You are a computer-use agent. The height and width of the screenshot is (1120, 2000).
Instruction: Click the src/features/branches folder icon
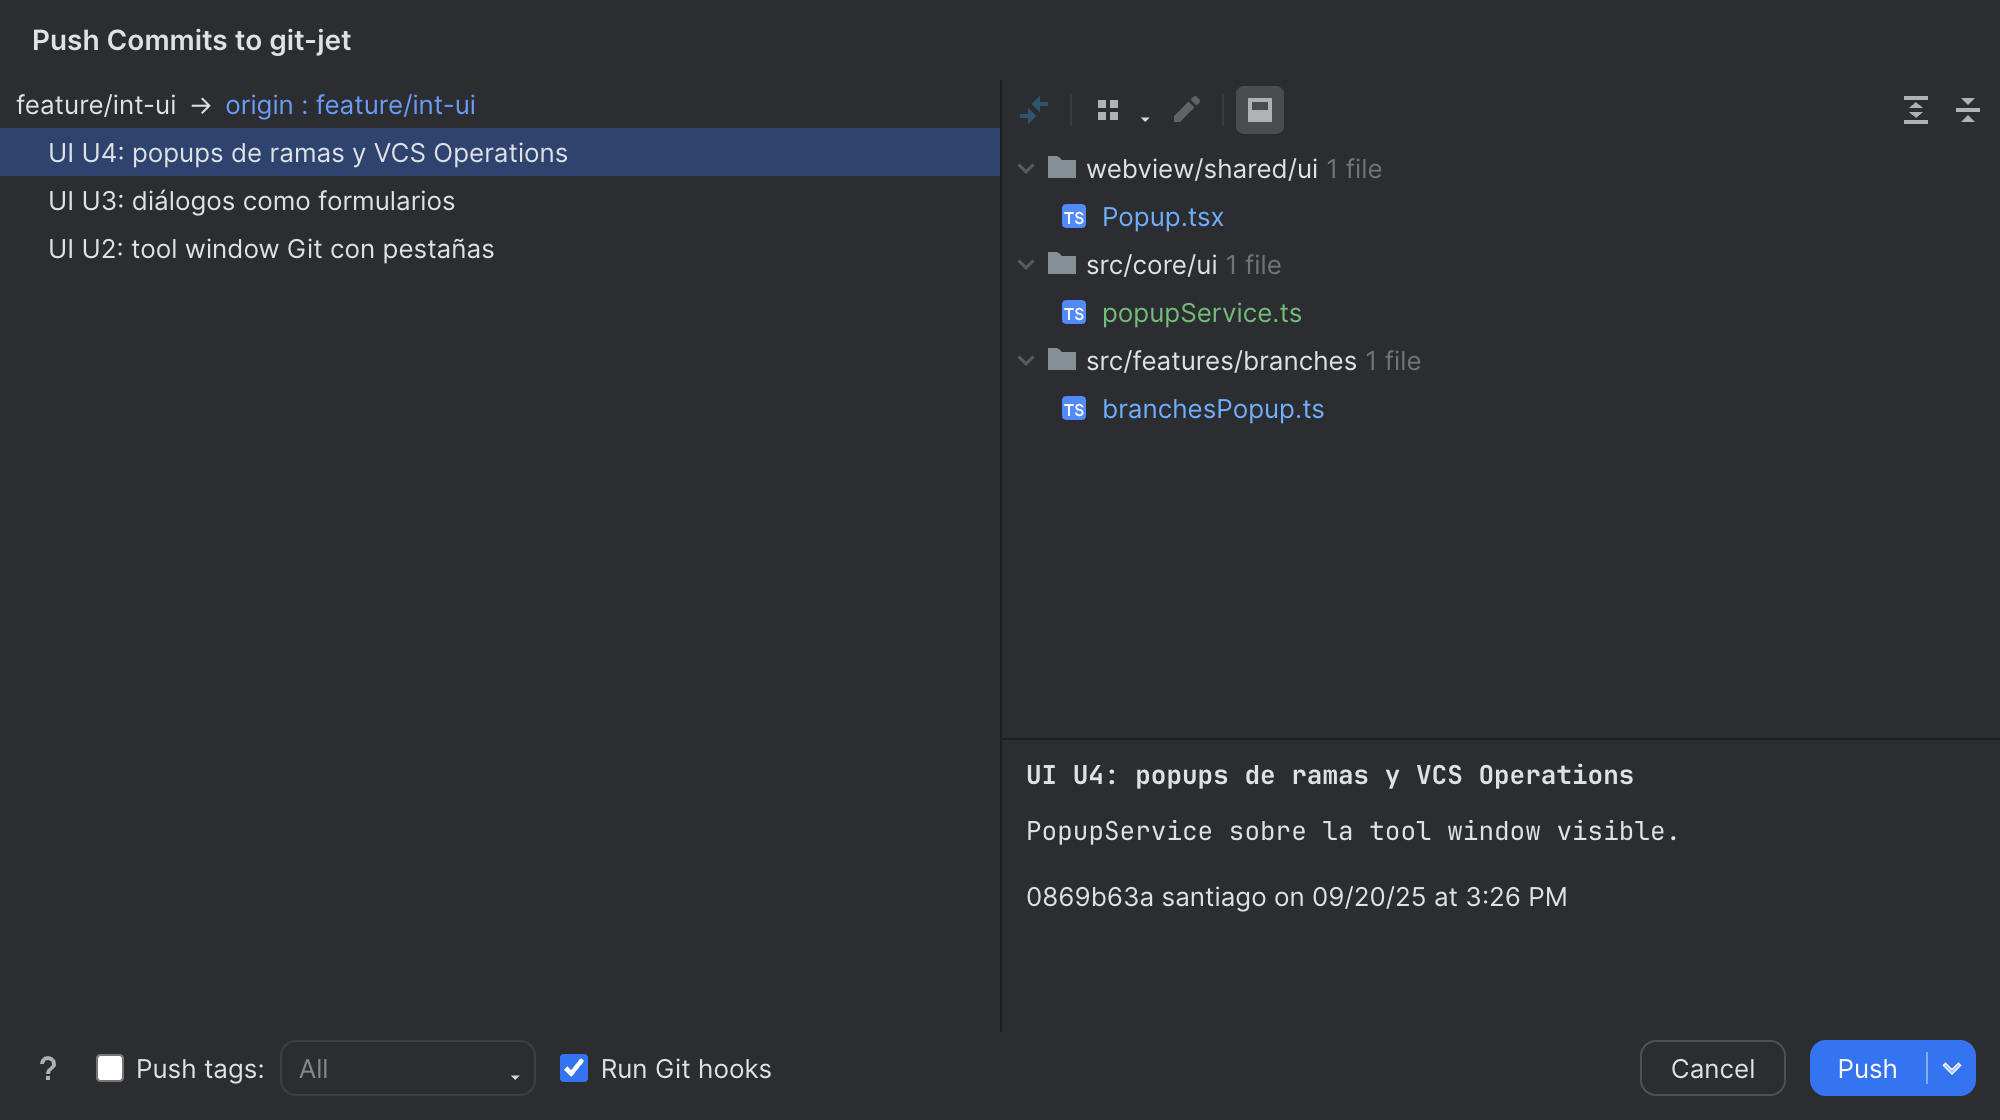tap(1062, 360)
